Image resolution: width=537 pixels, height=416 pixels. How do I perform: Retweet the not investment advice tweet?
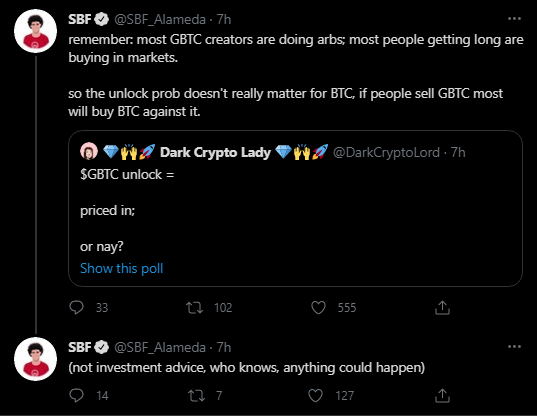(197, 395)
